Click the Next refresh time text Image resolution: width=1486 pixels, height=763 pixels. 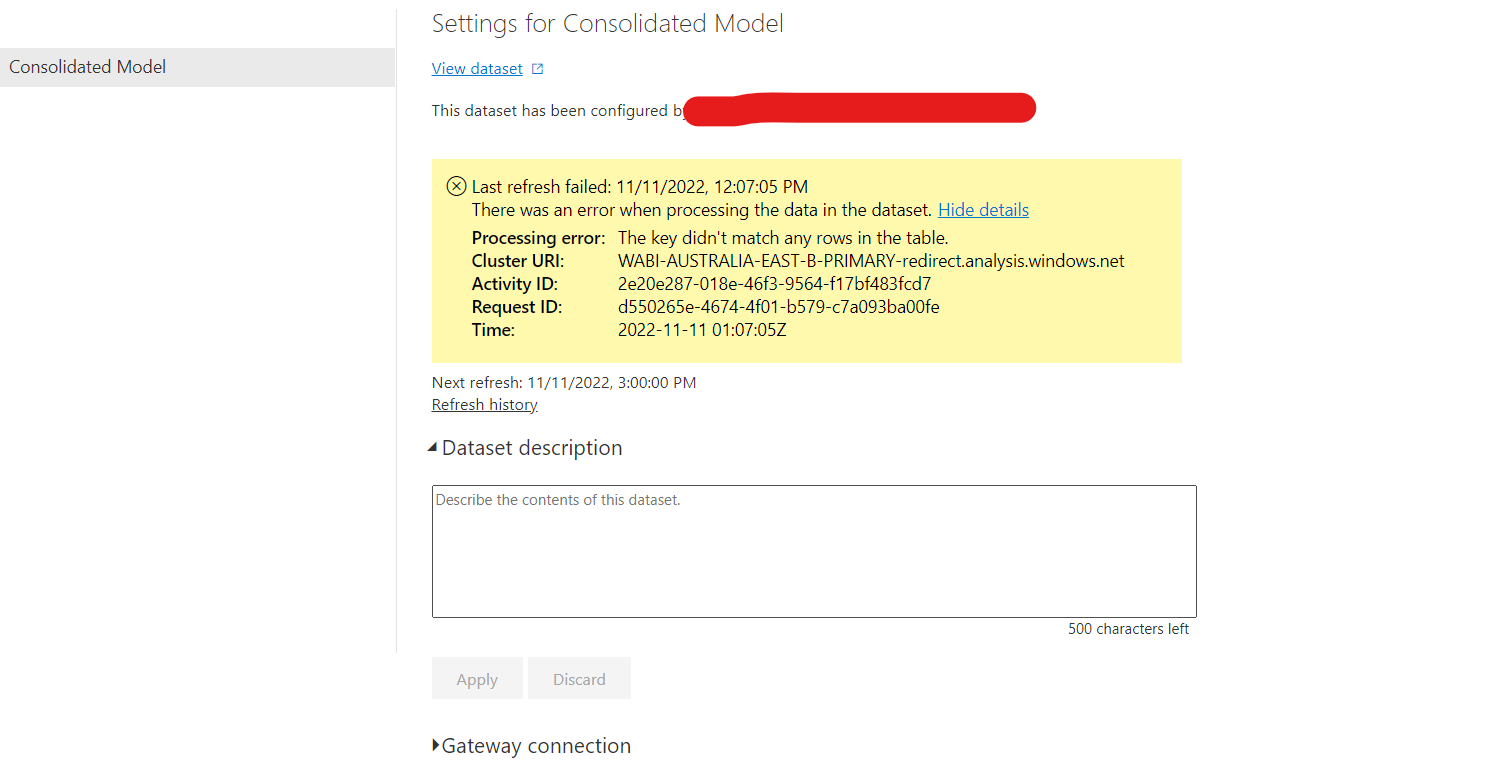564,382
